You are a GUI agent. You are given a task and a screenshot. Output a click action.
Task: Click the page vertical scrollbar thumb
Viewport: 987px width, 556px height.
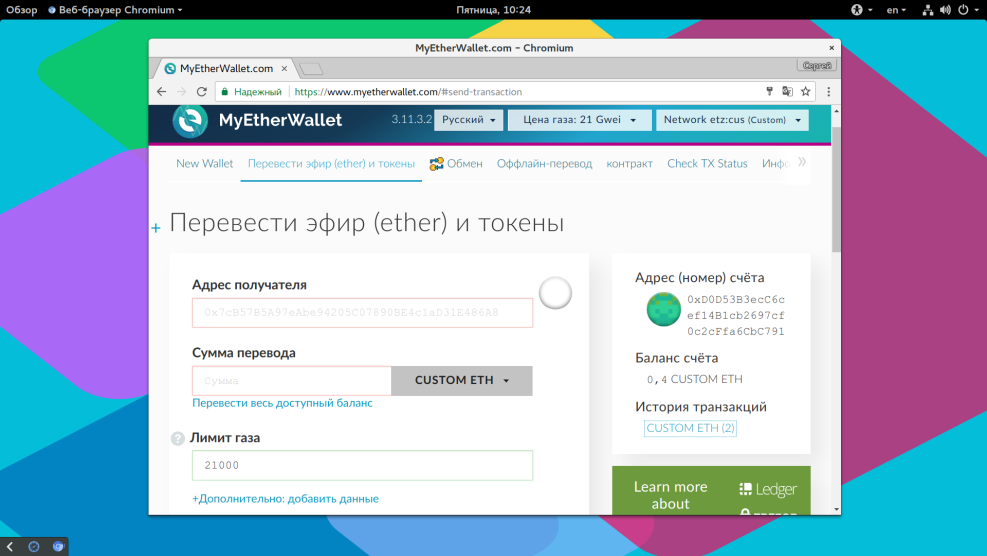pyautogui.click(x=836, y=189)
